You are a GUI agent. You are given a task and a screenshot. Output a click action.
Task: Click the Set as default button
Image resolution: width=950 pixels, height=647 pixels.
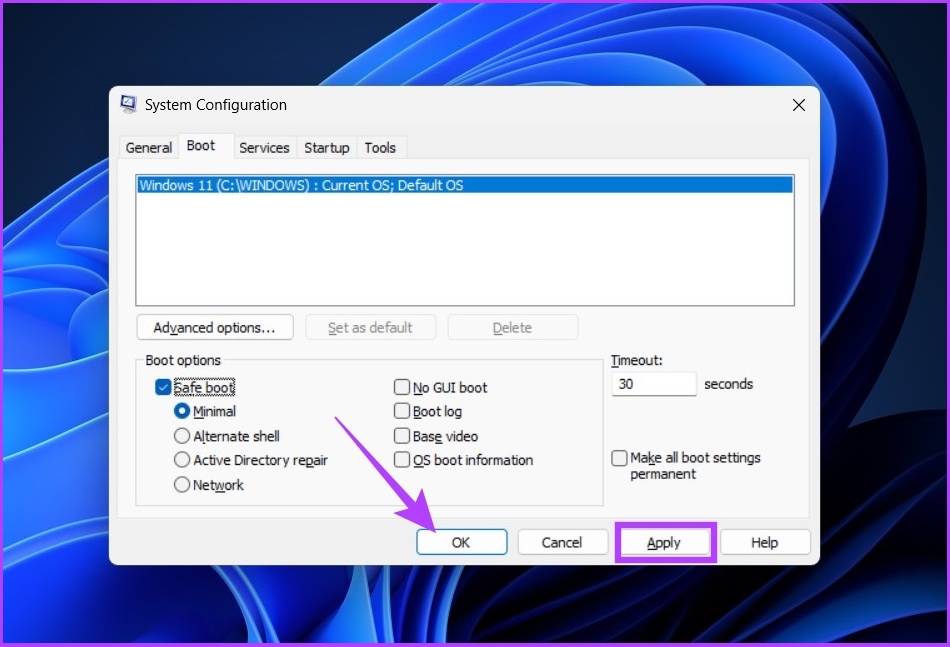click(370, 328)
